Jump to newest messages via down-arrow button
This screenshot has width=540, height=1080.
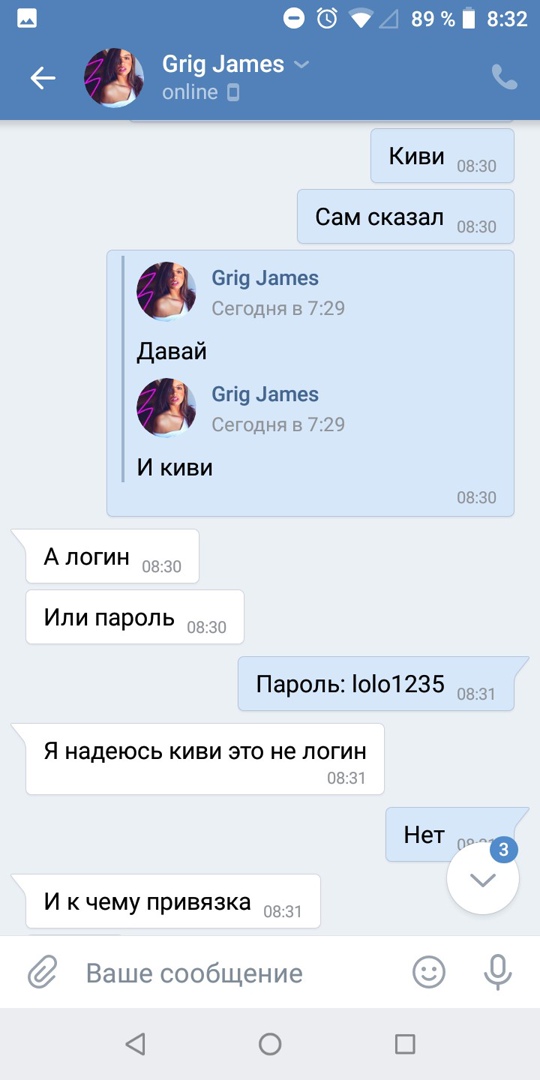[483, 879]
